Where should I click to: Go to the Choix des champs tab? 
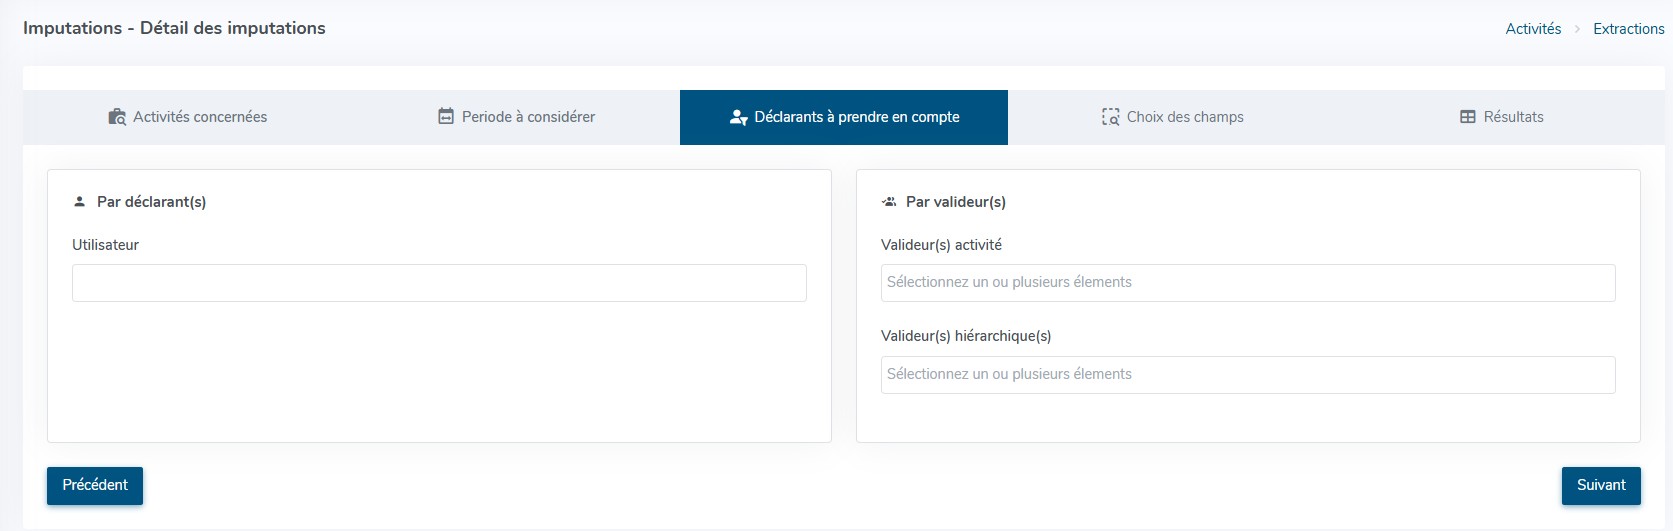pyautogui.click(x=1185, y=117)
